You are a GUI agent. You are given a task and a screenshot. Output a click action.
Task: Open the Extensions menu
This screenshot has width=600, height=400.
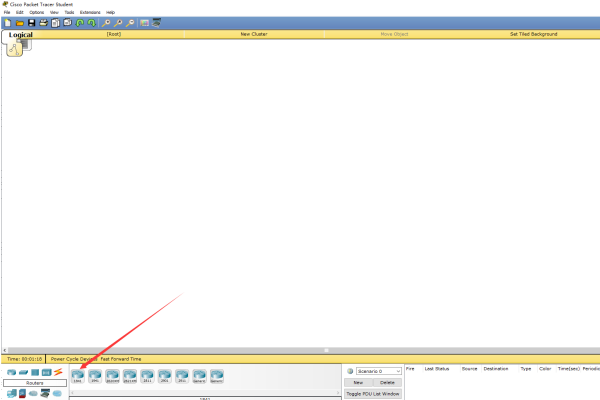(90, 12)
